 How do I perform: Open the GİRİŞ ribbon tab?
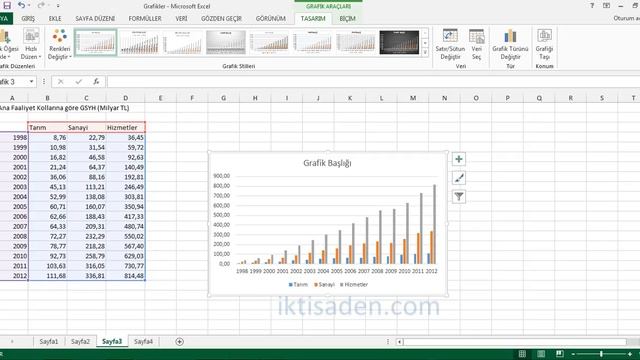(28, 19)
